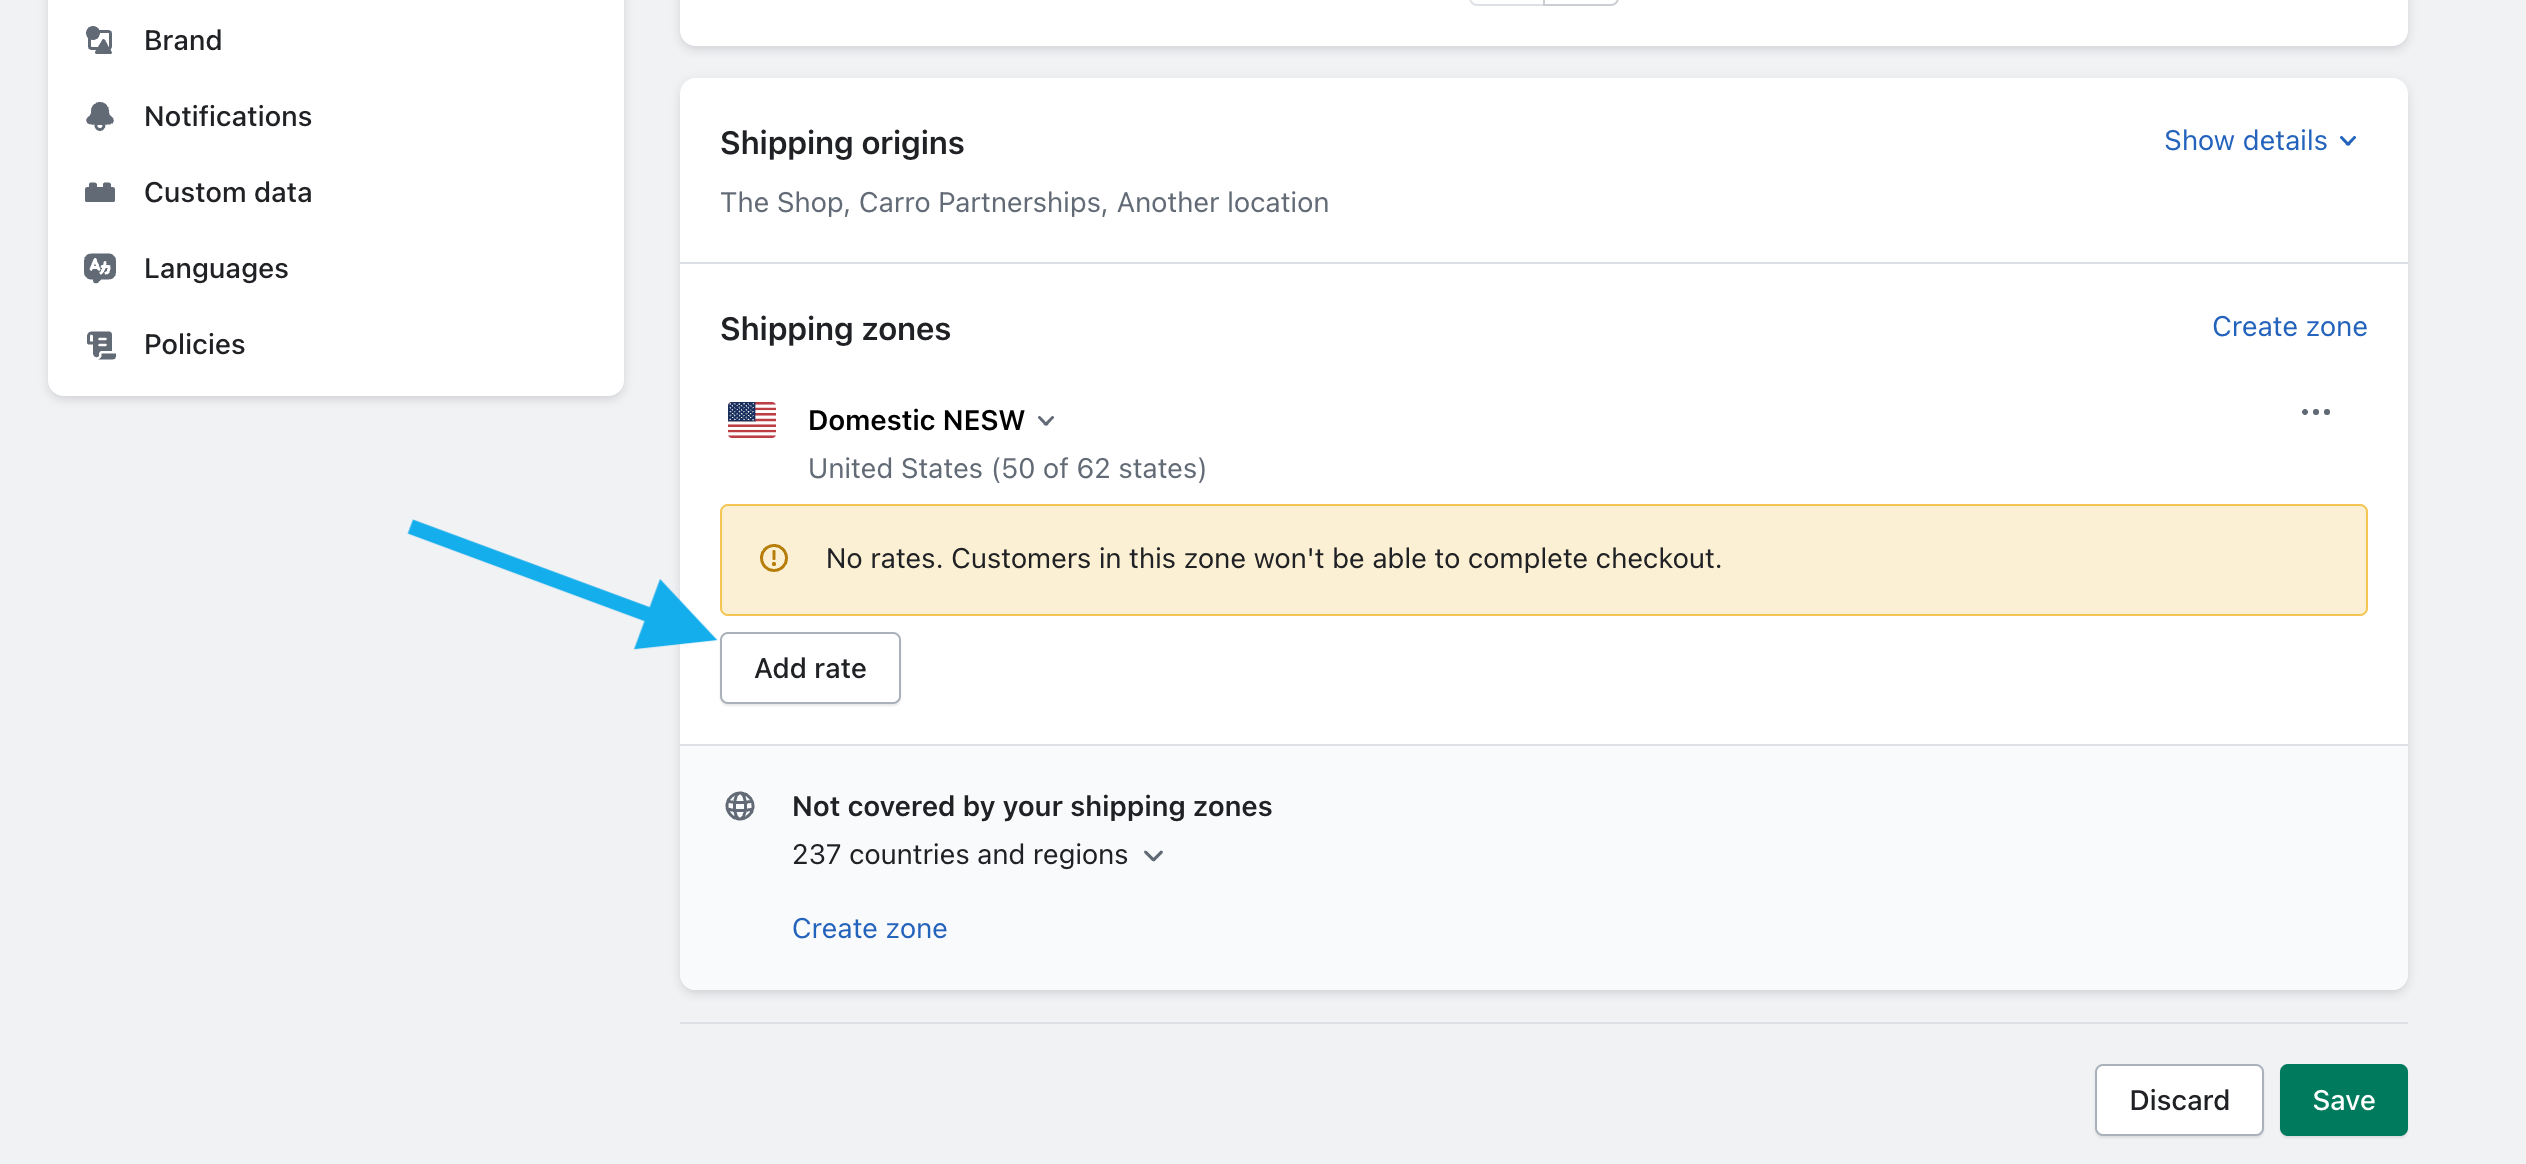The width and height of the screenshot is (2526, 1164).
Task: Click the Brand sidebar icon
Action: 100,40
